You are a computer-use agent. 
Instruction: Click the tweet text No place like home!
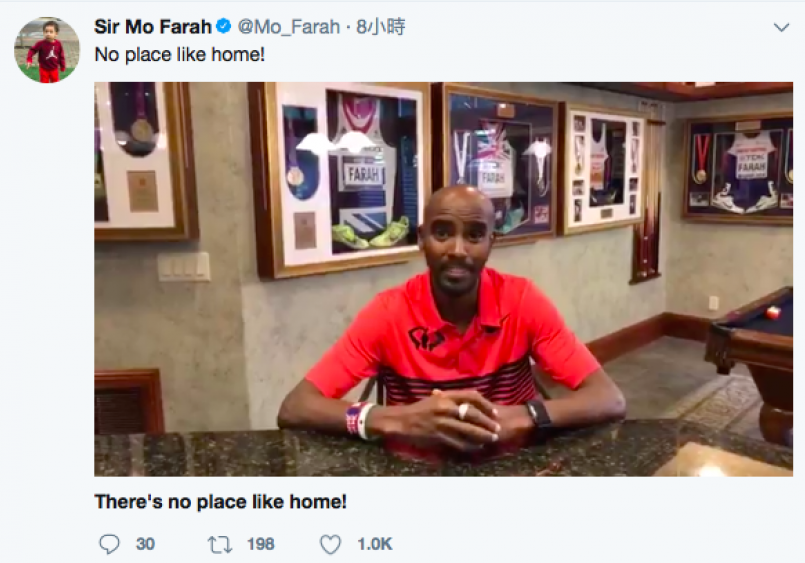pyautogui.click(x=180, y=54)
